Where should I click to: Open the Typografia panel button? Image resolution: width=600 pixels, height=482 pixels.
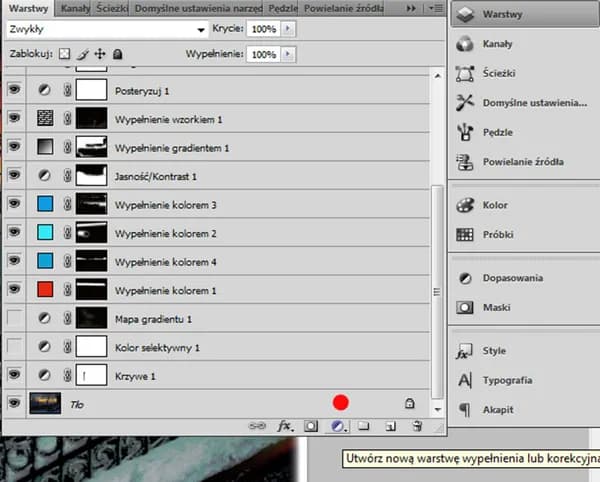click(506, 380)
